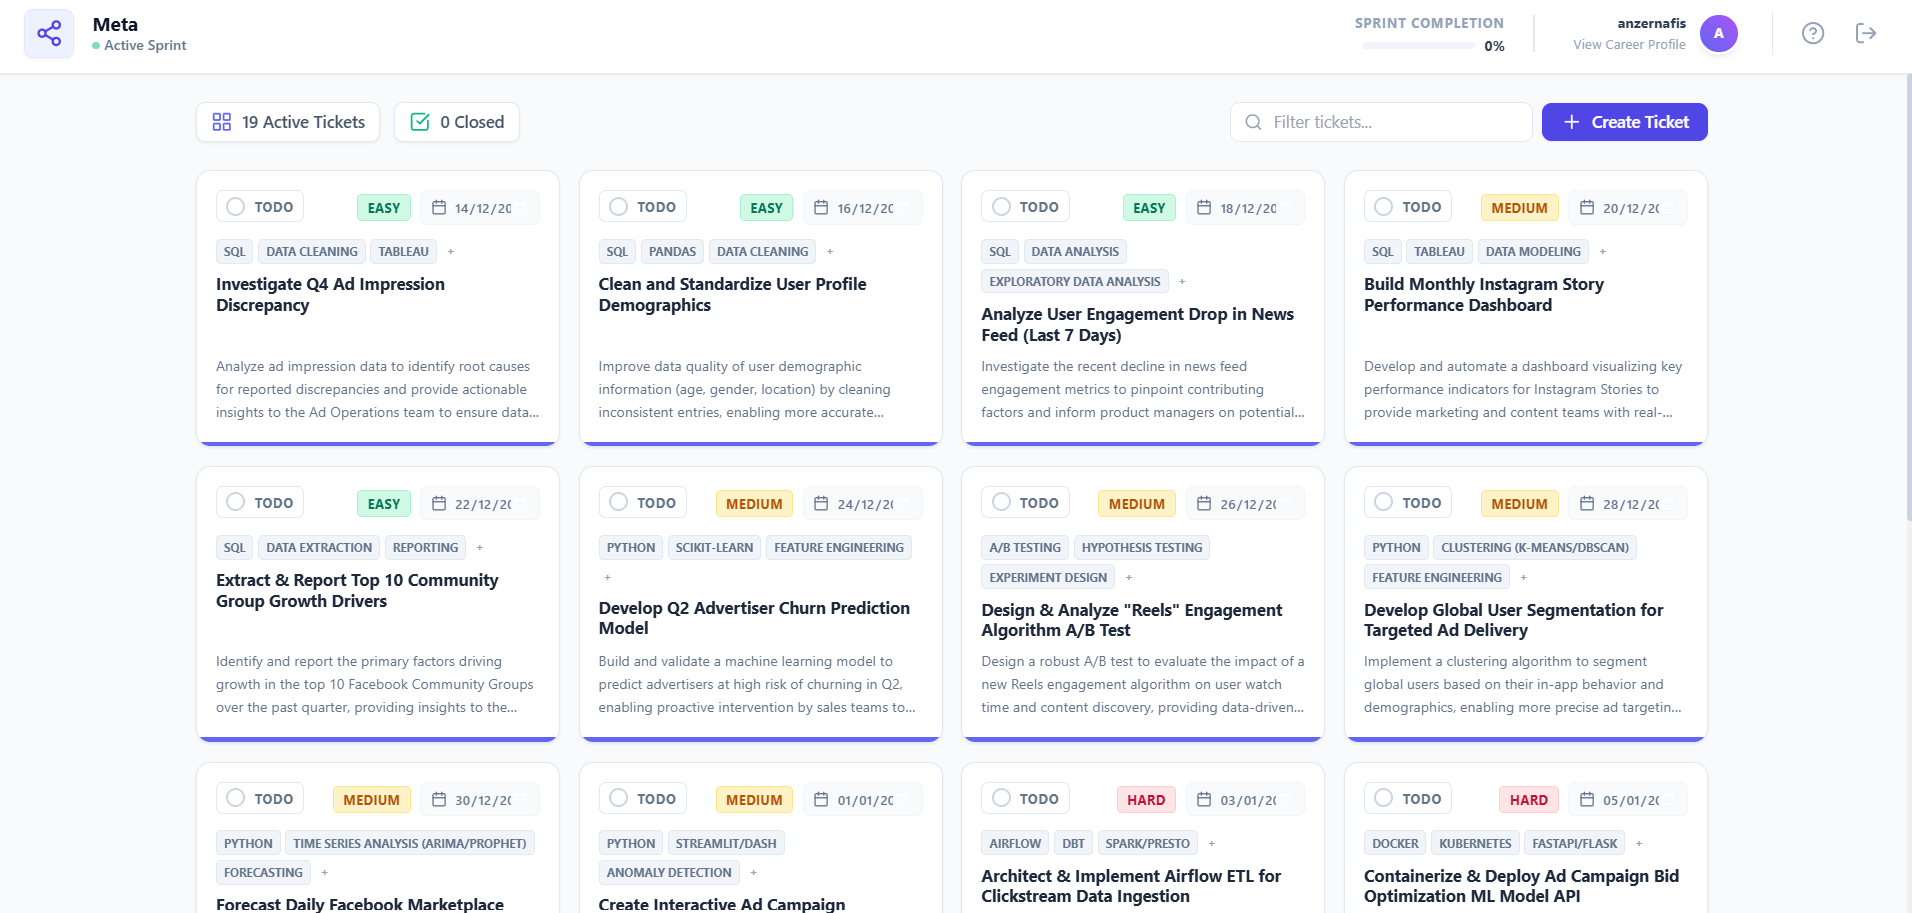Image resolution: width=1912 pixels, height=913 pixels.
Task: Toggle TODO status on Clean and Standardize User Profile ticket
Action: 643,207
